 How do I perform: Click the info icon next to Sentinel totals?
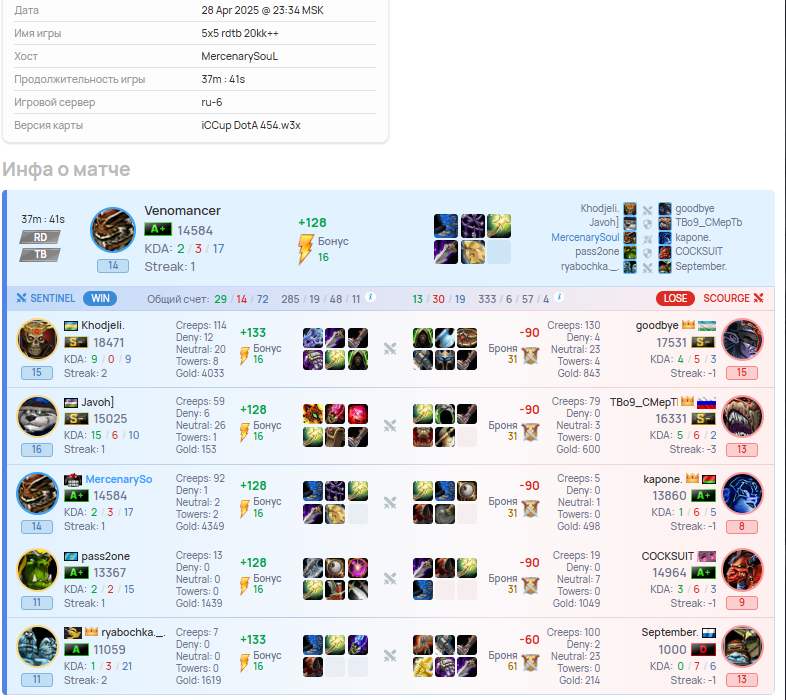370,297
